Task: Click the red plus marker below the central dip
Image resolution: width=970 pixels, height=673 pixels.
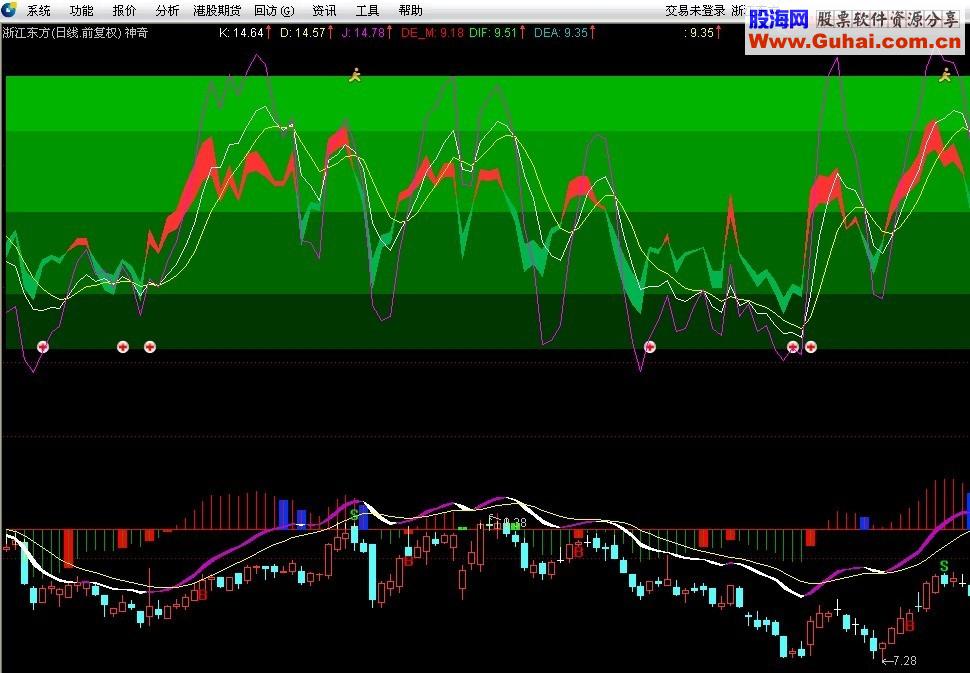Action: coord(650,346)
